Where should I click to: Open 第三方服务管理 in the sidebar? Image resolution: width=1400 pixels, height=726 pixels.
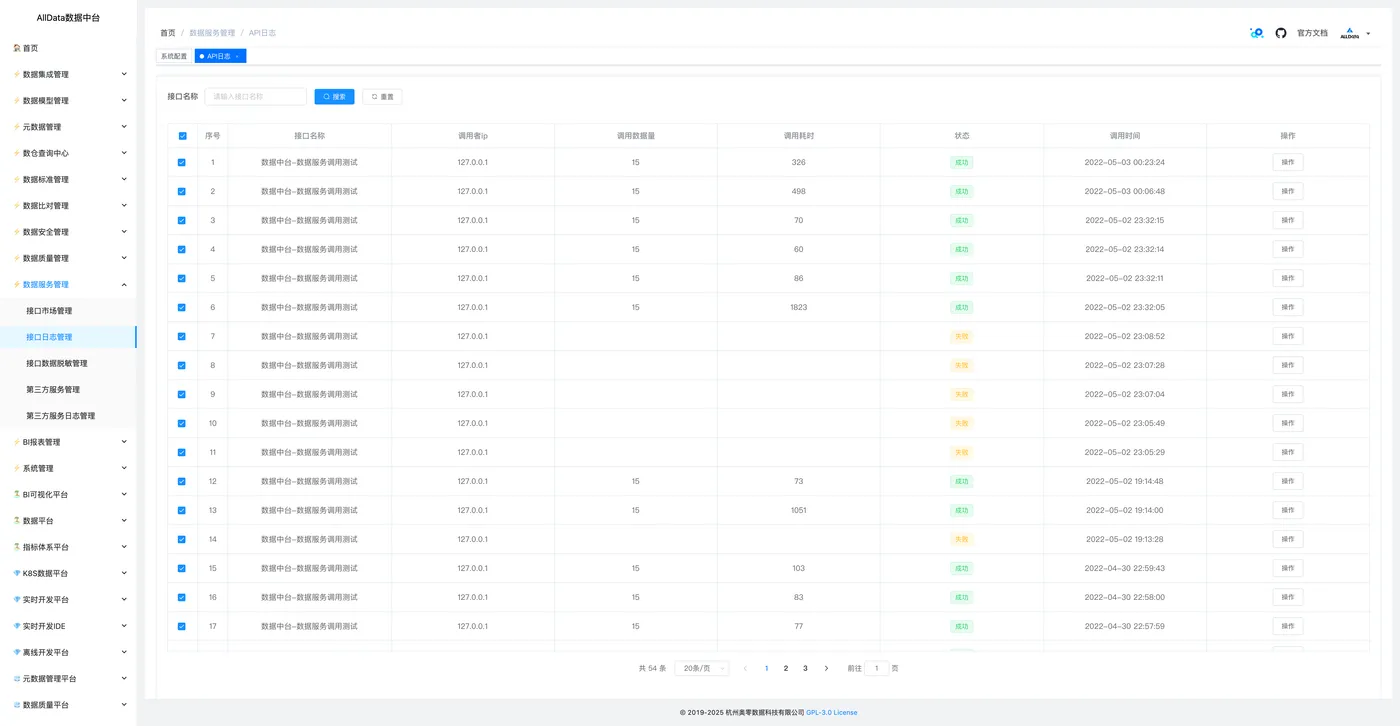[x=53, y=389]
